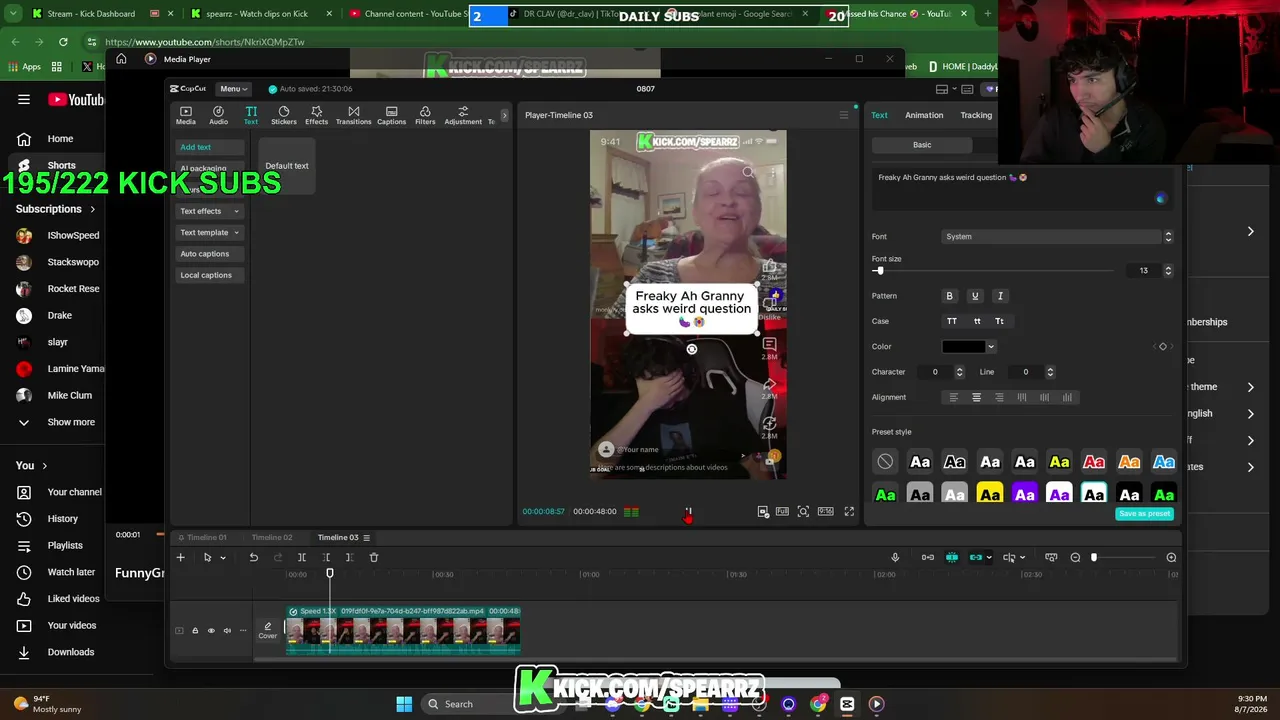Image resolution: width=1280 pixels, height=720 pixels.
Task: Select the Default text thumbnail
Action: [287, 166]
